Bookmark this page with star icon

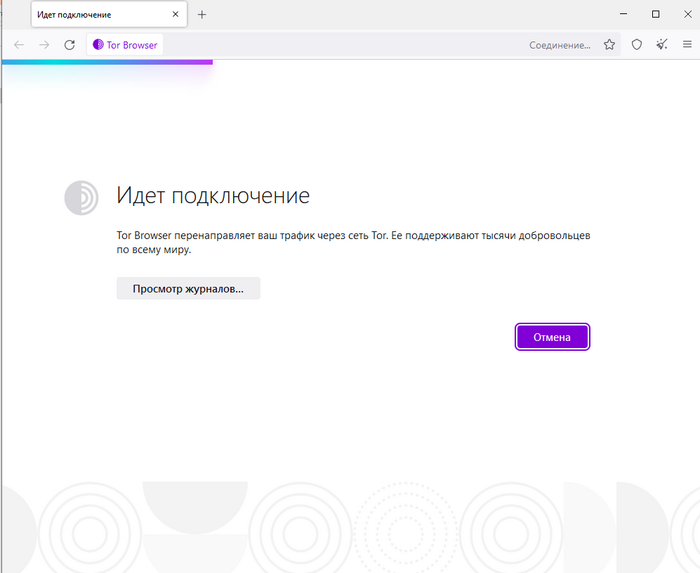609,45
